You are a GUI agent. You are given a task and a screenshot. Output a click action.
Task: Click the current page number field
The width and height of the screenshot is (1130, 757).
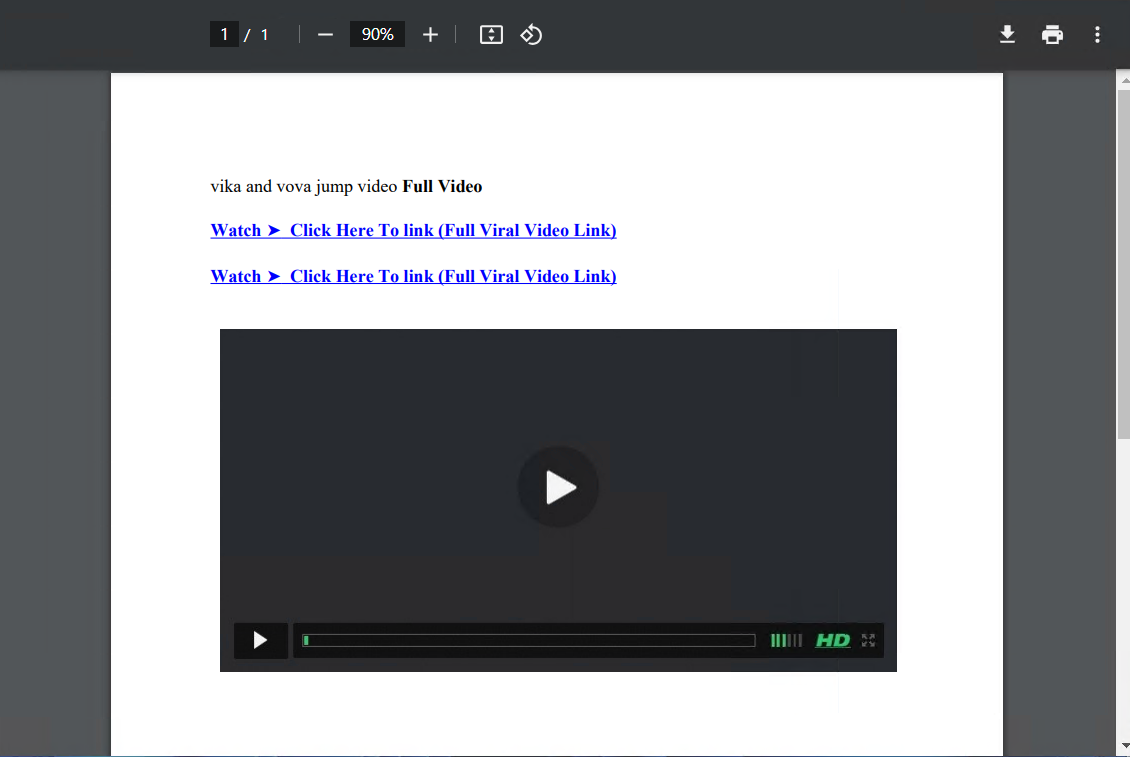tap(224, 35)
